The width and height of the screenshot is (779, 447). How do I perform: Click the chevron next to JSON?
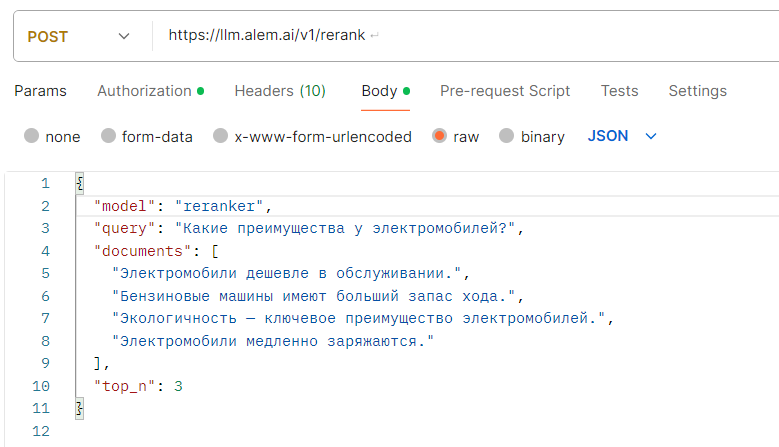point(652,136)
